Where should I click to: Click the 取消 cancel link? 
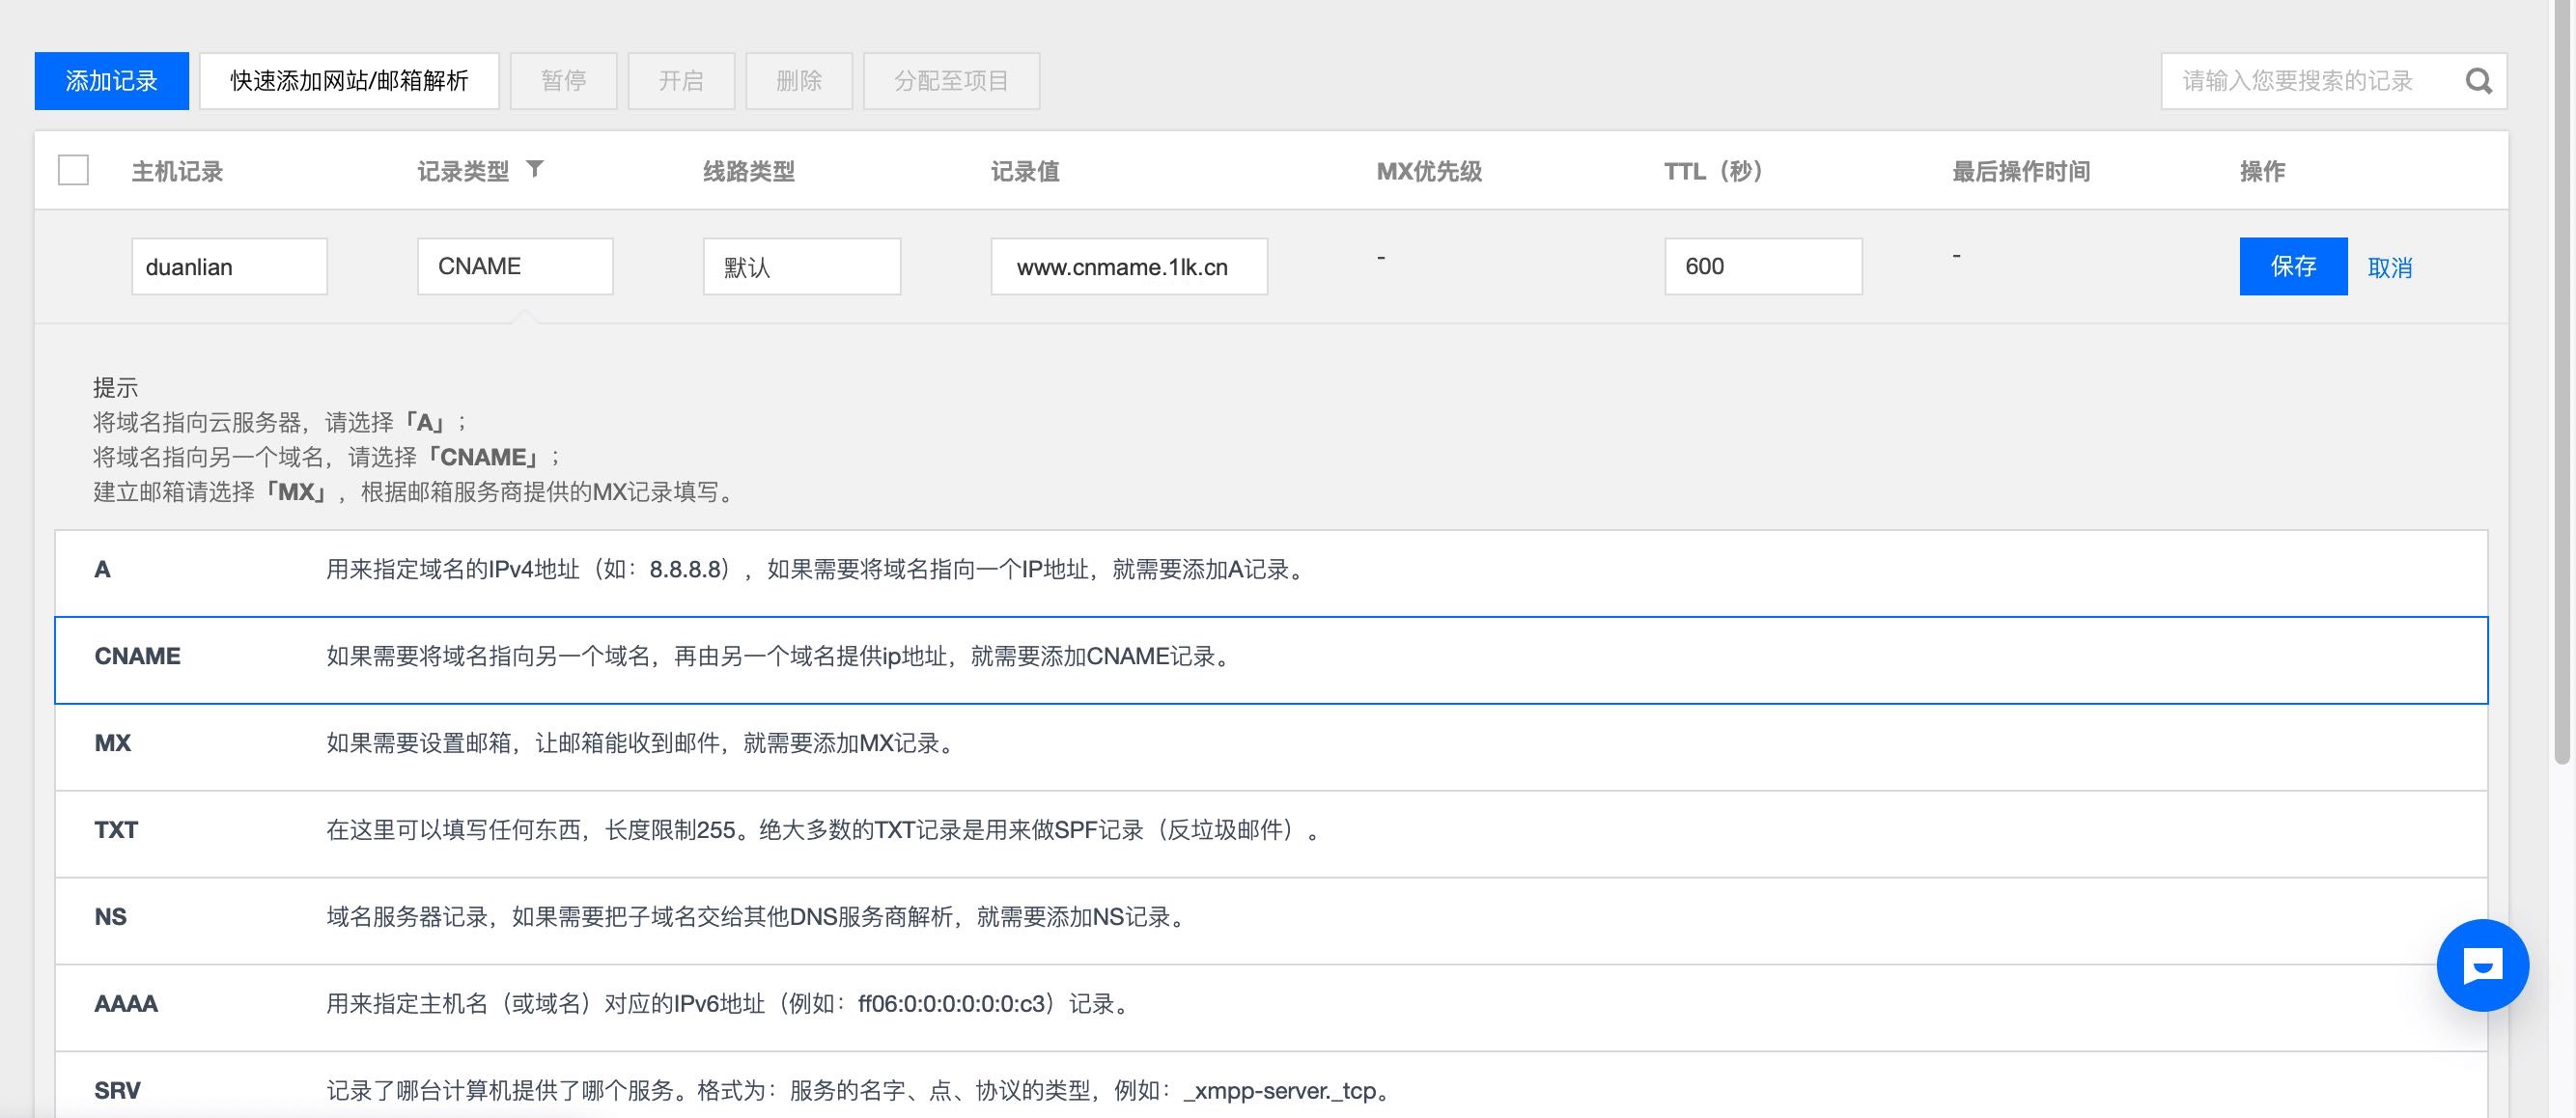(2389, 267)
